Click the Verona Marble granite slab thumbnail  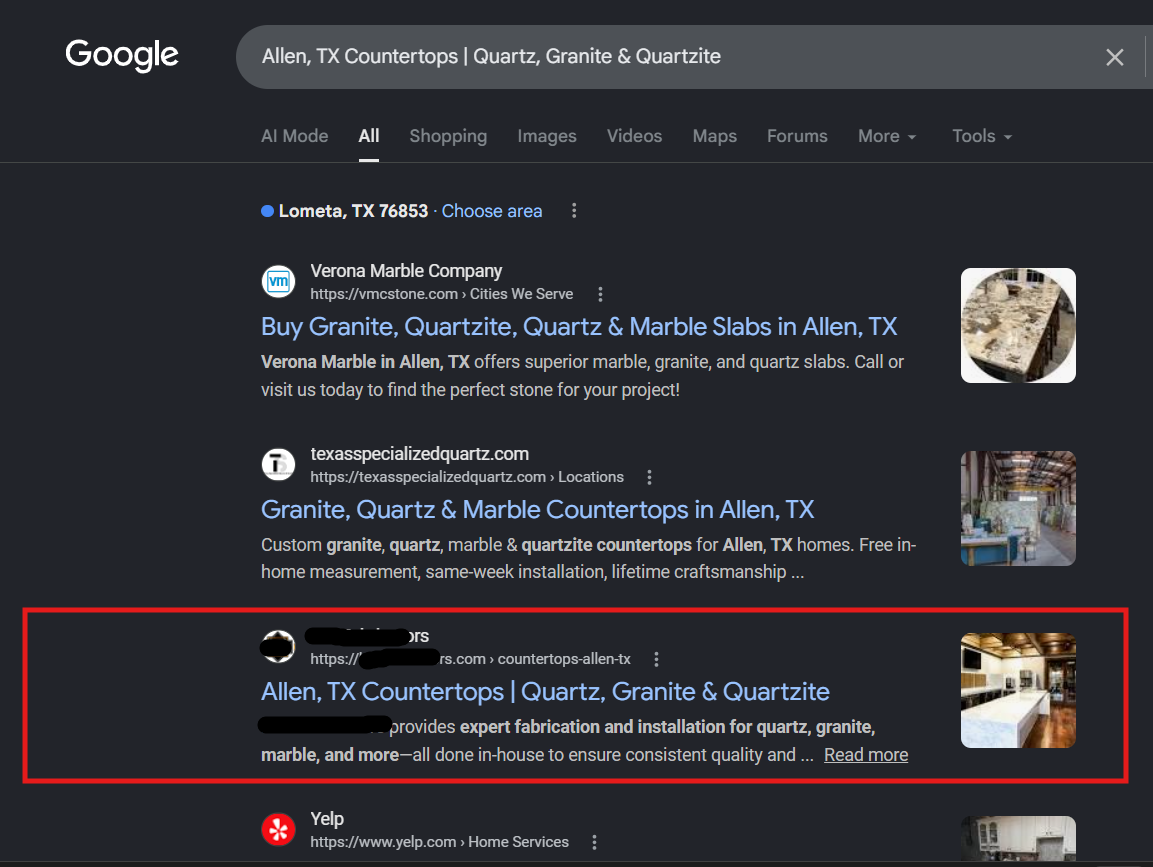tap(1018, 325)
